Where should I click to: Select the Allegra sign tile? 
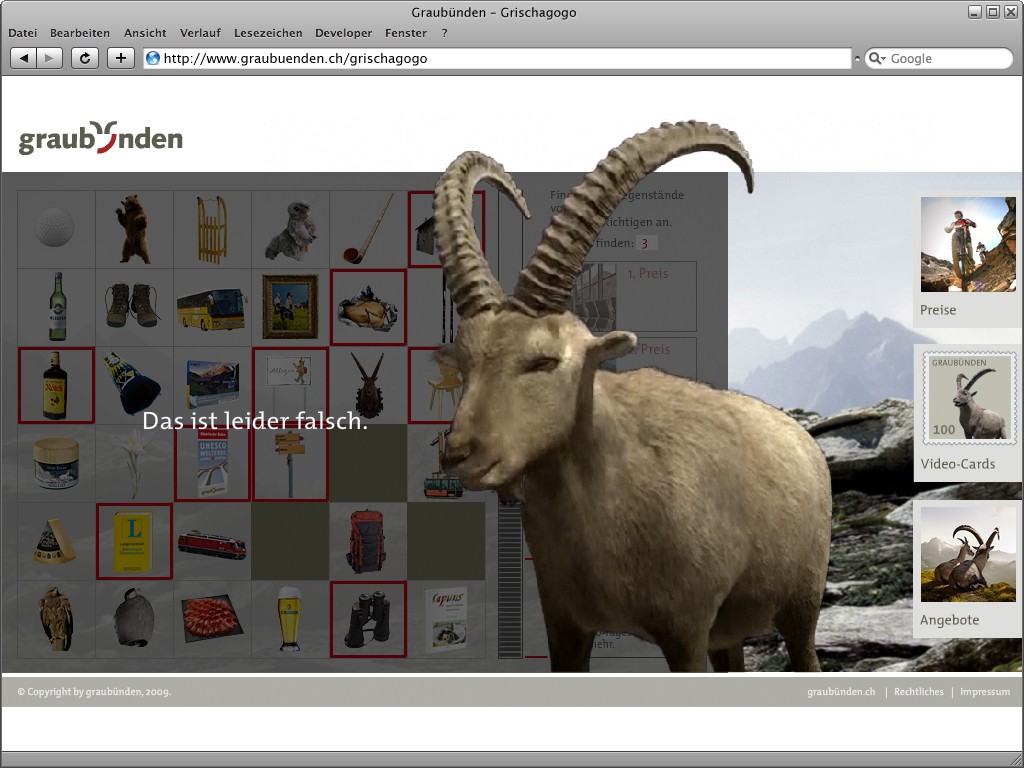coord(291,385)
